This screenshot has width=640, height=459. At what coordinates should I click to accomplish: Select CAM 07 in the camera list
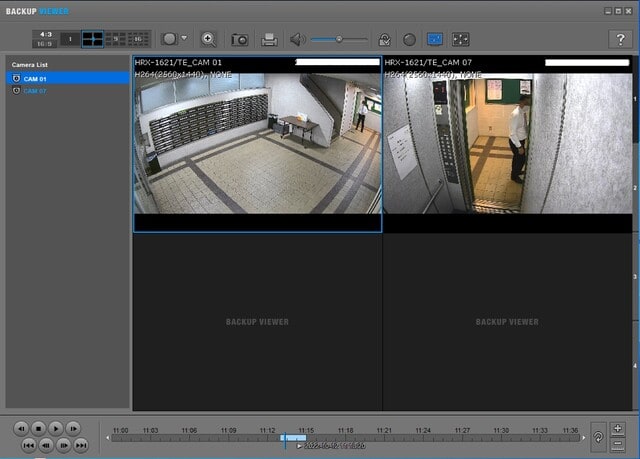click(36, 91)
